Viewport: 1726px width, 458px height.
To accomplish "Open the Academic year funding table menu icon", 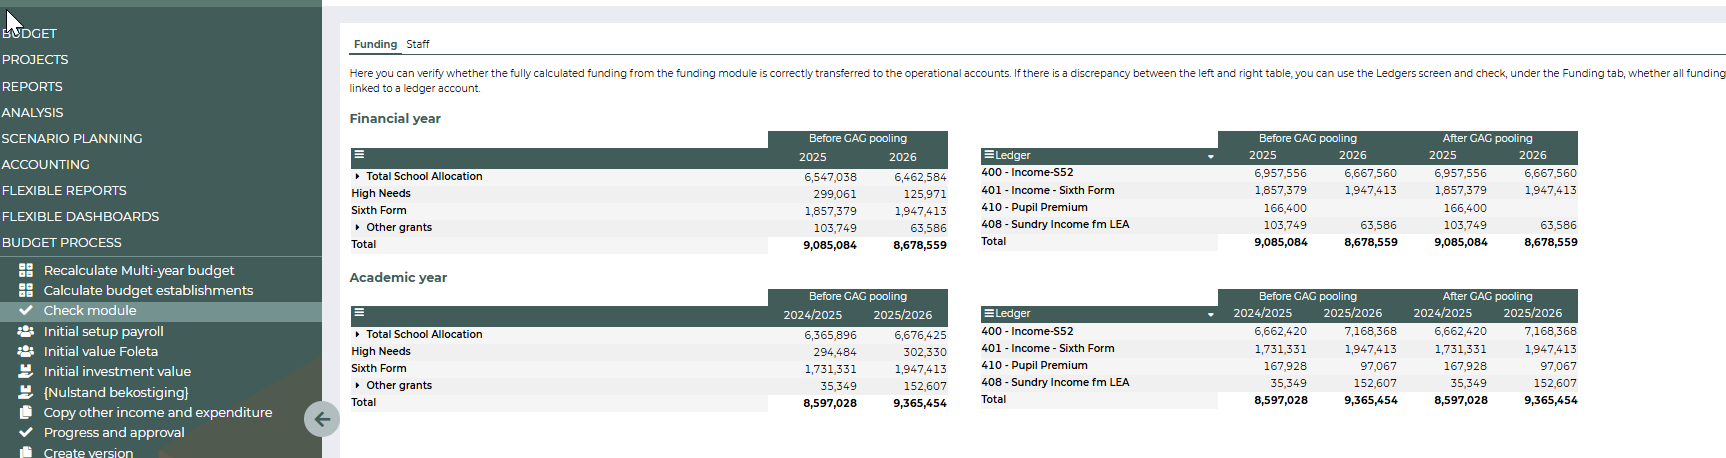I will click(x=359, y=313).
